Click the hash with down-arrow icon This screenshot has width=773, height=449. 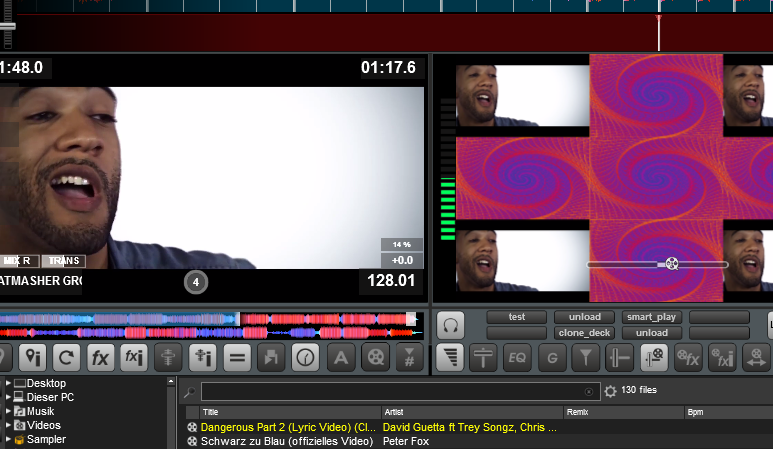coord(410,357)
